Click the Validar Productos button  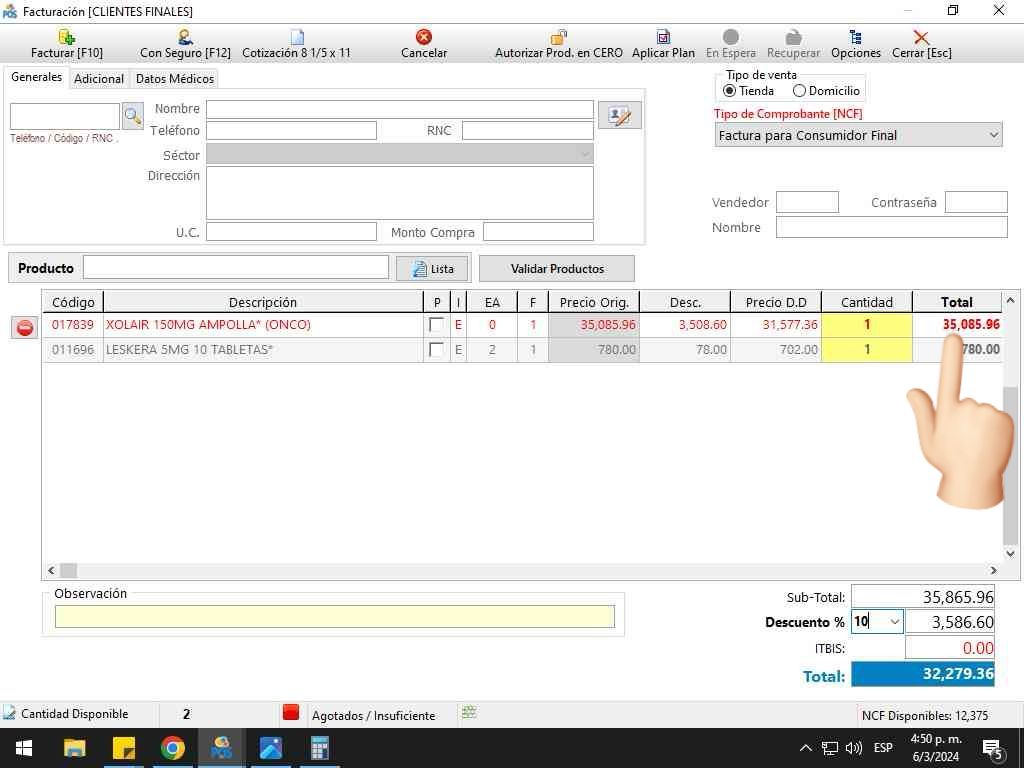[x=557, y=268]
